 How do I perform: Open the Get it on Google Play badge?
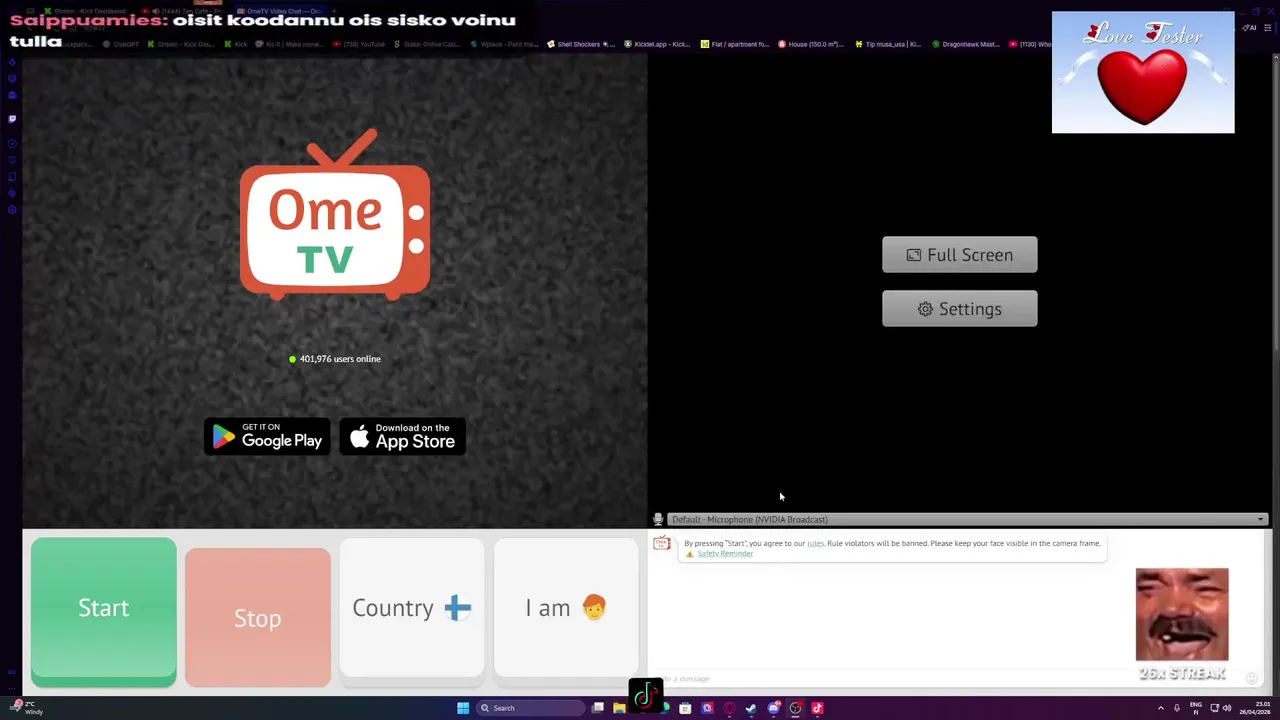pos(267,437)
